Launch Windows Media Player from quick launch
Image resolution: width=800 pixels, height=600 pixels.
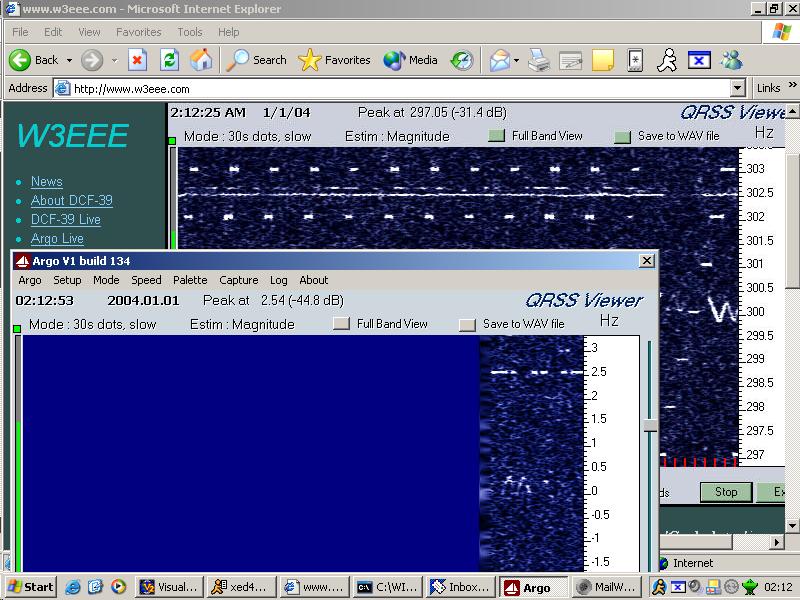coord(118,587)
